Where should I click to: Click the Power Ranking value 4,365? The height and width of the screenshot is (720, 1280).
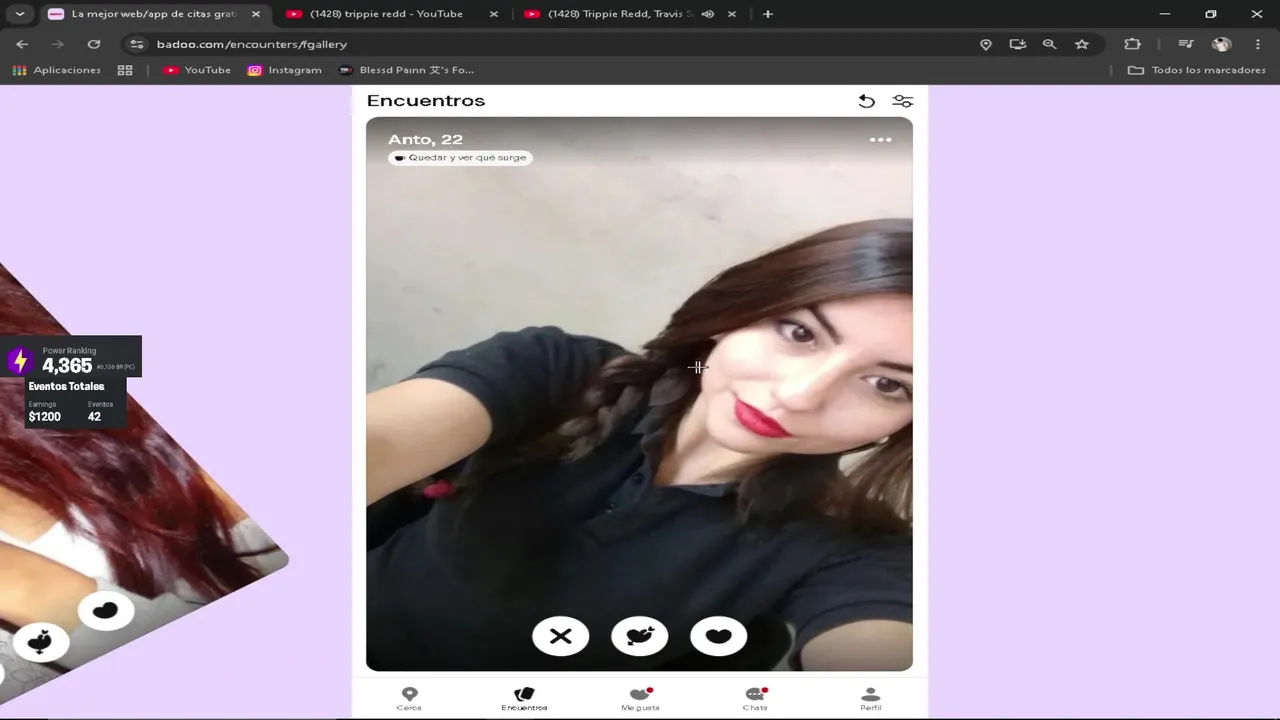tap(67, 366)
